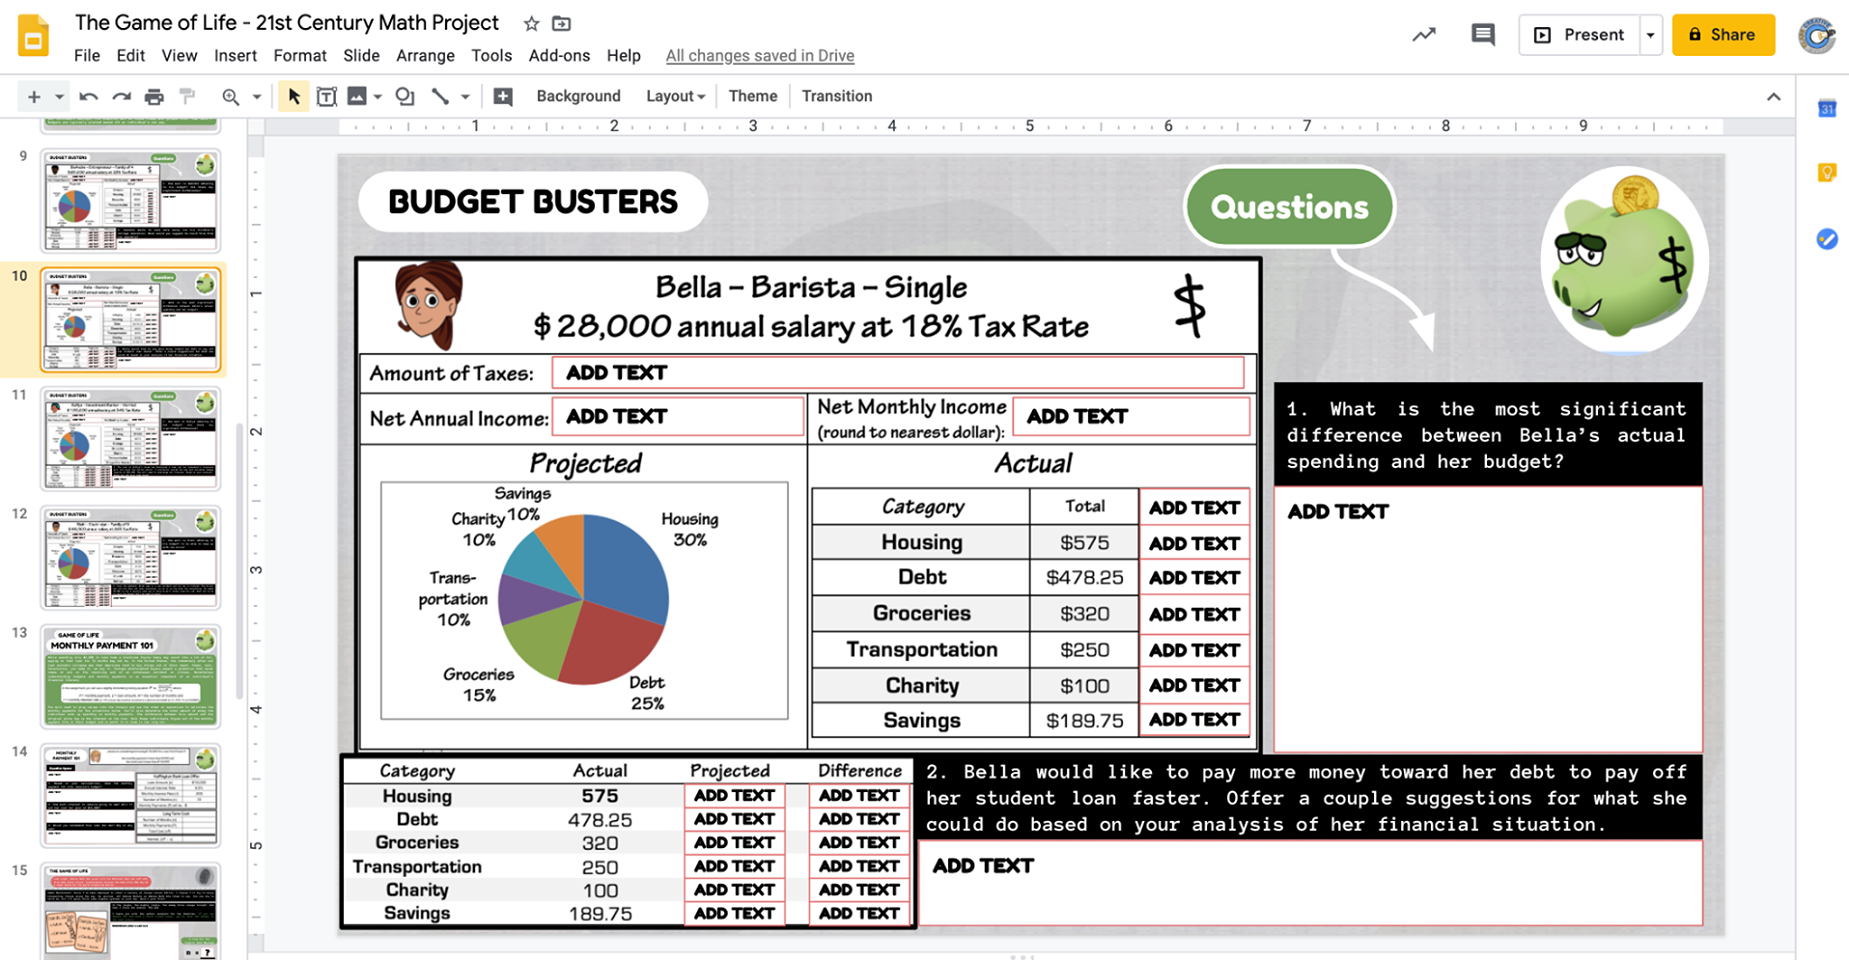Open the Slide menu
The height and width of the screenshot is (960, 1849).
tap(361, 56)
